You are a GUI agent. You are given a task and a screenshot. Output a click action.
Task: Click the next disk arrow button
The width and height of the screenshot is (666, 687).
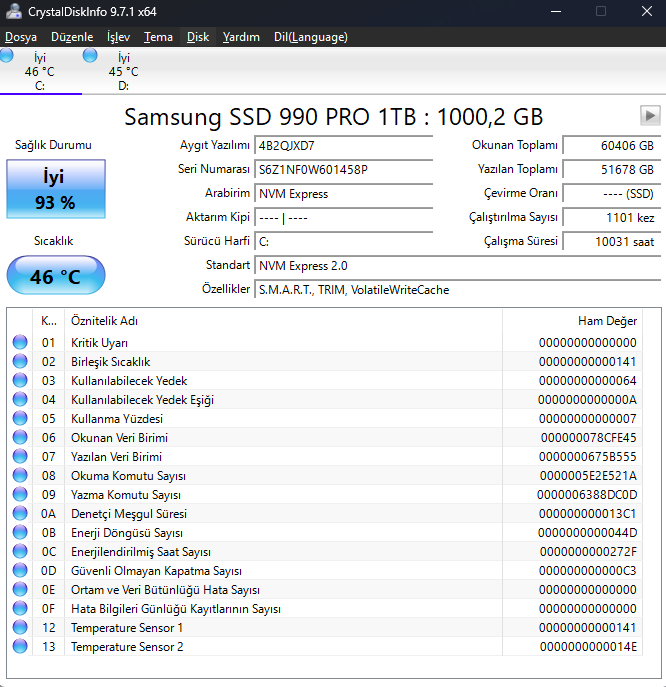650,116
